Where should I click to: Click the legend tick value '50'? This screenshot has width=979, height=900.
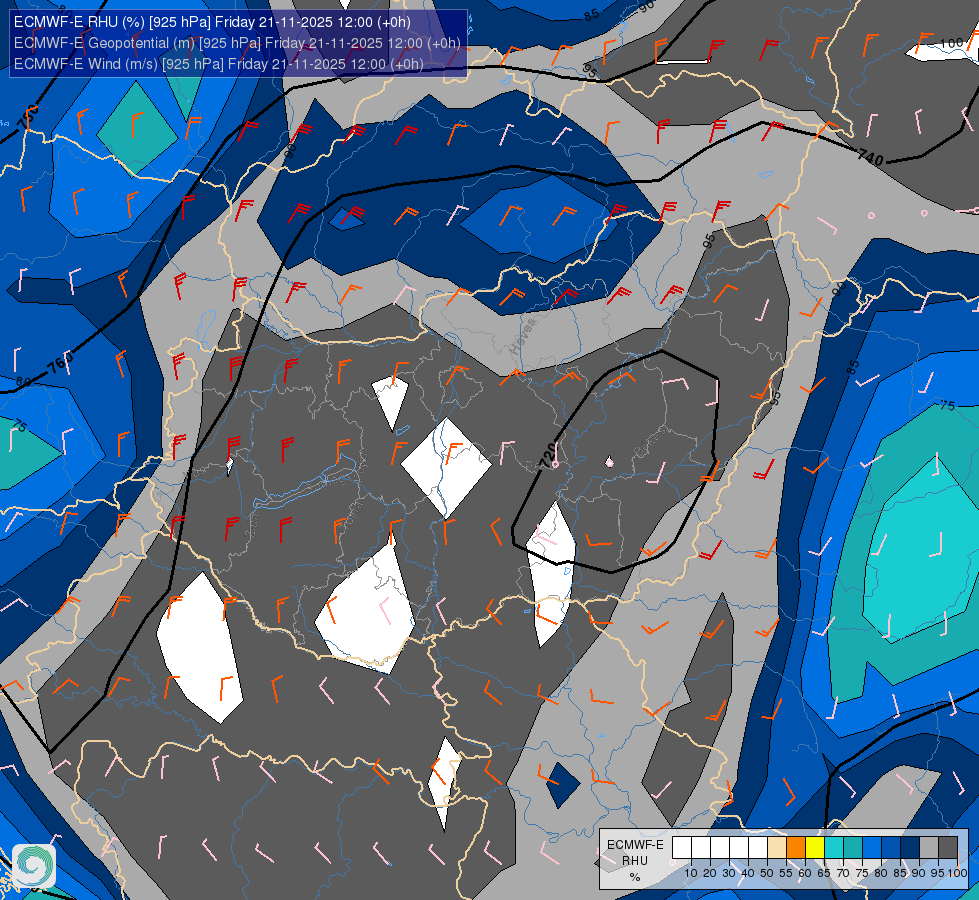click(767, 873)
